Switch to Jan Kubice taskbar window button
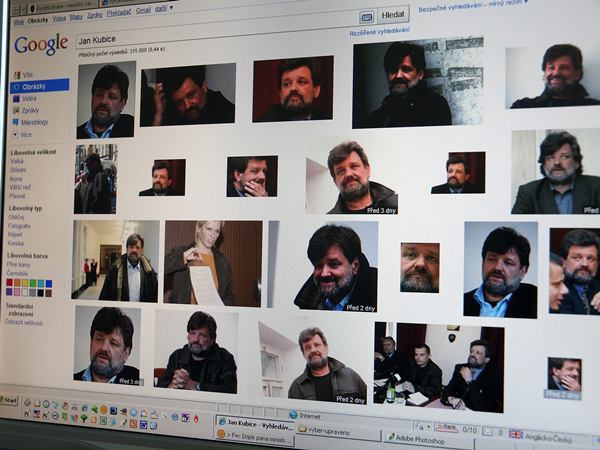Image resolution: width=600 pixels, height=450 pixels. point(254,424)
